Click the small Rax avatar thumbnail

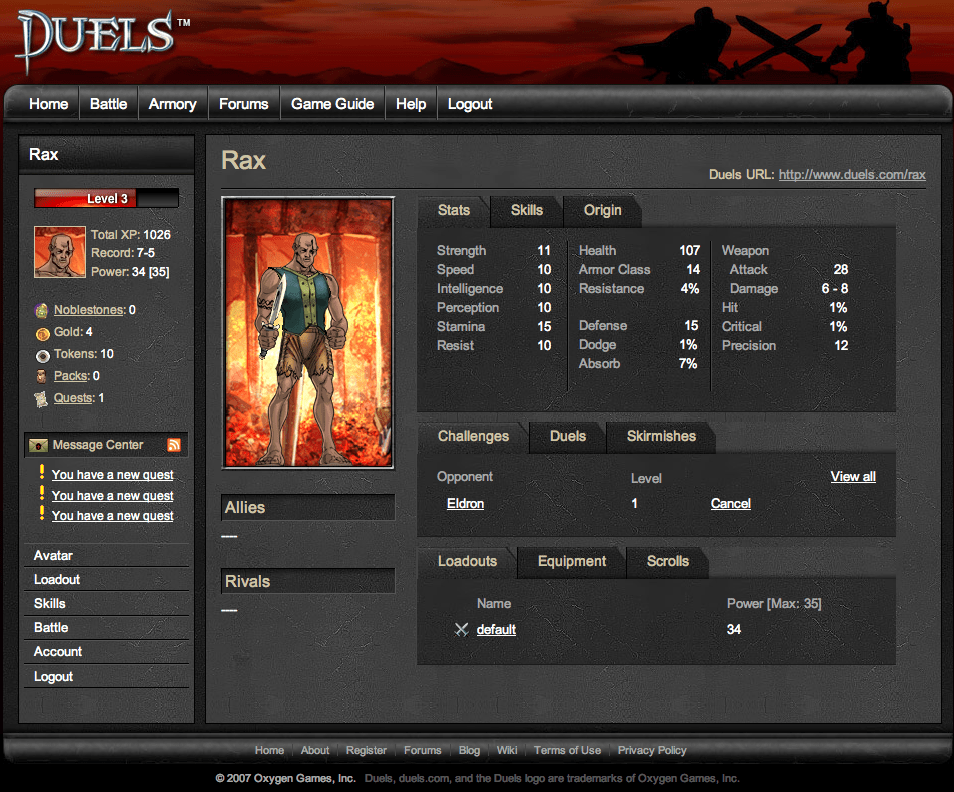coord(60,252)
